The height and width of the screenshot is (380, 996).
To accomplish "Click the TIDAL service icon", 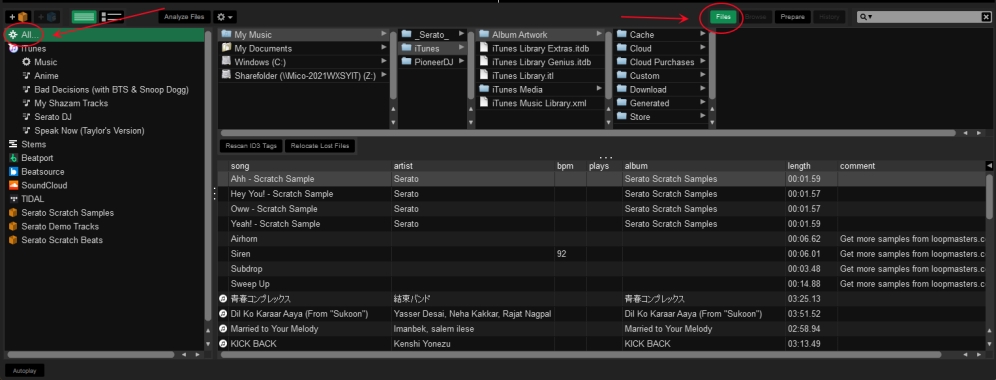I will 13,199.
